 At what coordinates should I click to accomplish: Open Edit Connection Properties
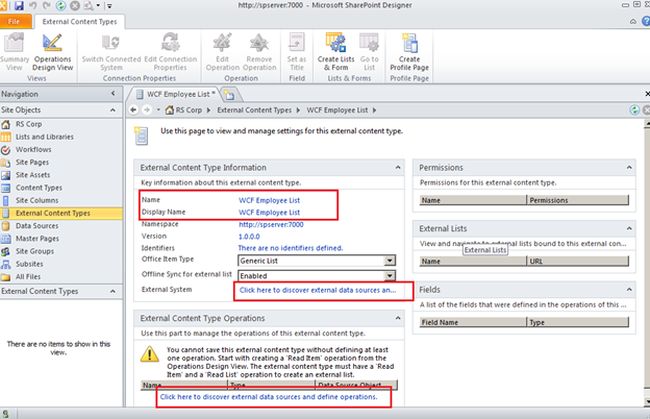(x=170, y=52)
